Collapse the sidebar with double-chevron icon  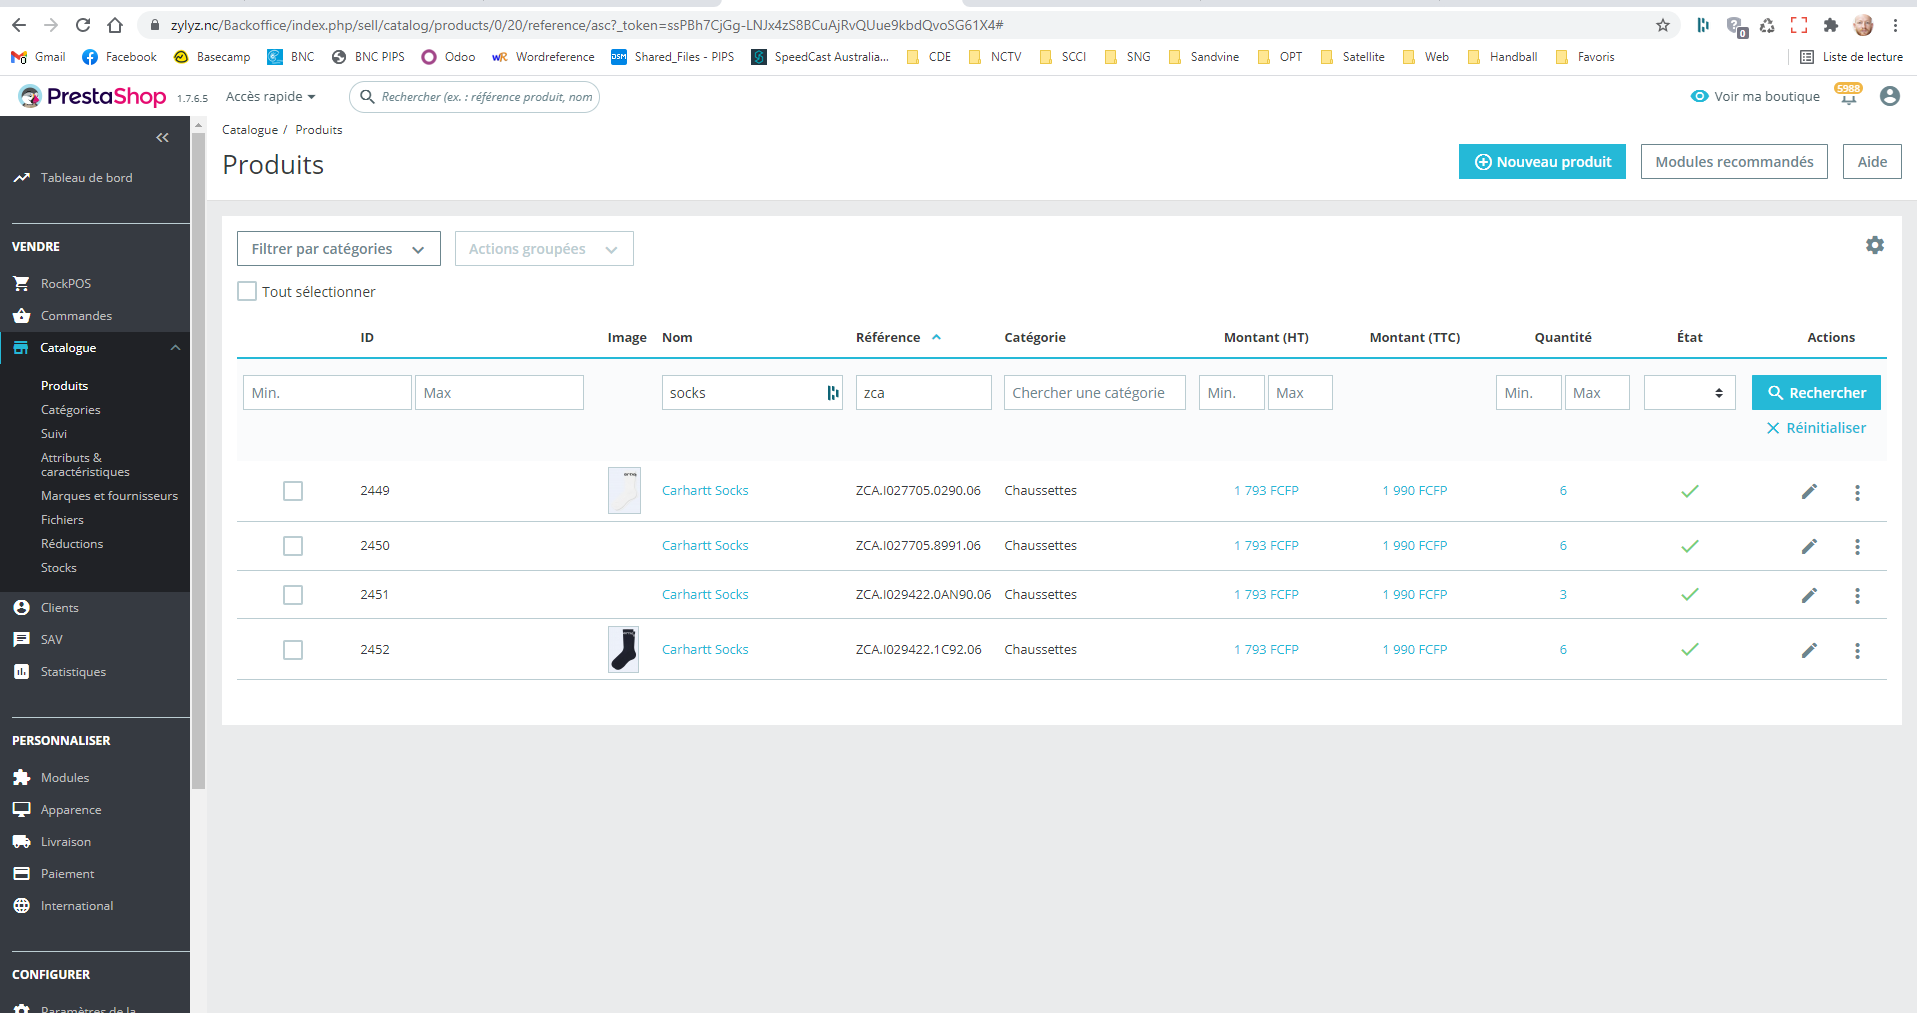point(162,138)
